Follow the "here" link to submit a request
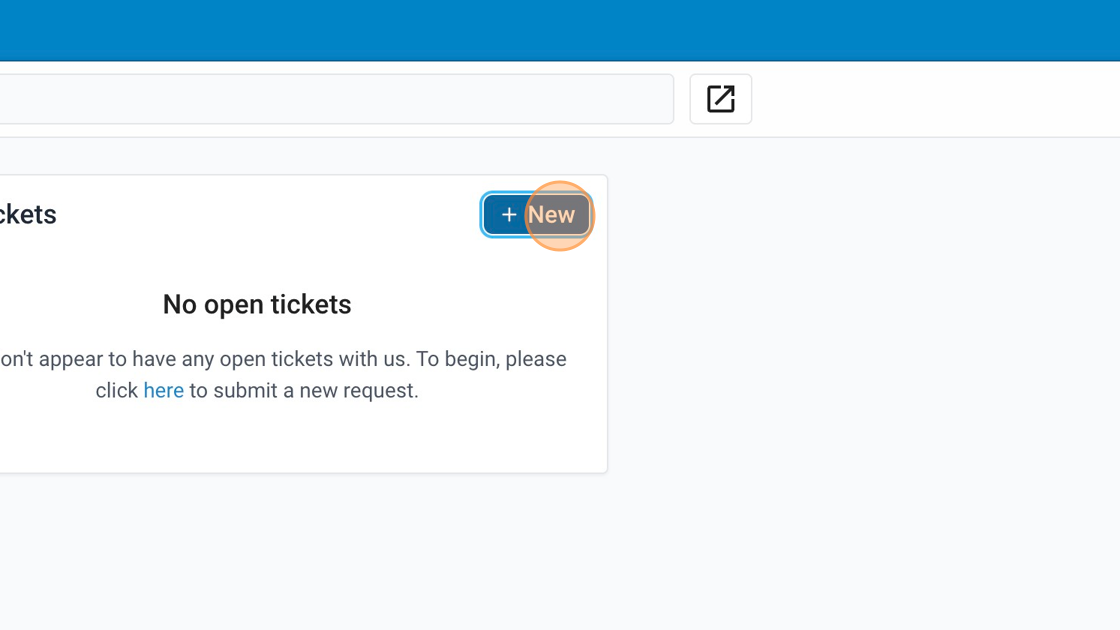 click(x=164, y=390)
